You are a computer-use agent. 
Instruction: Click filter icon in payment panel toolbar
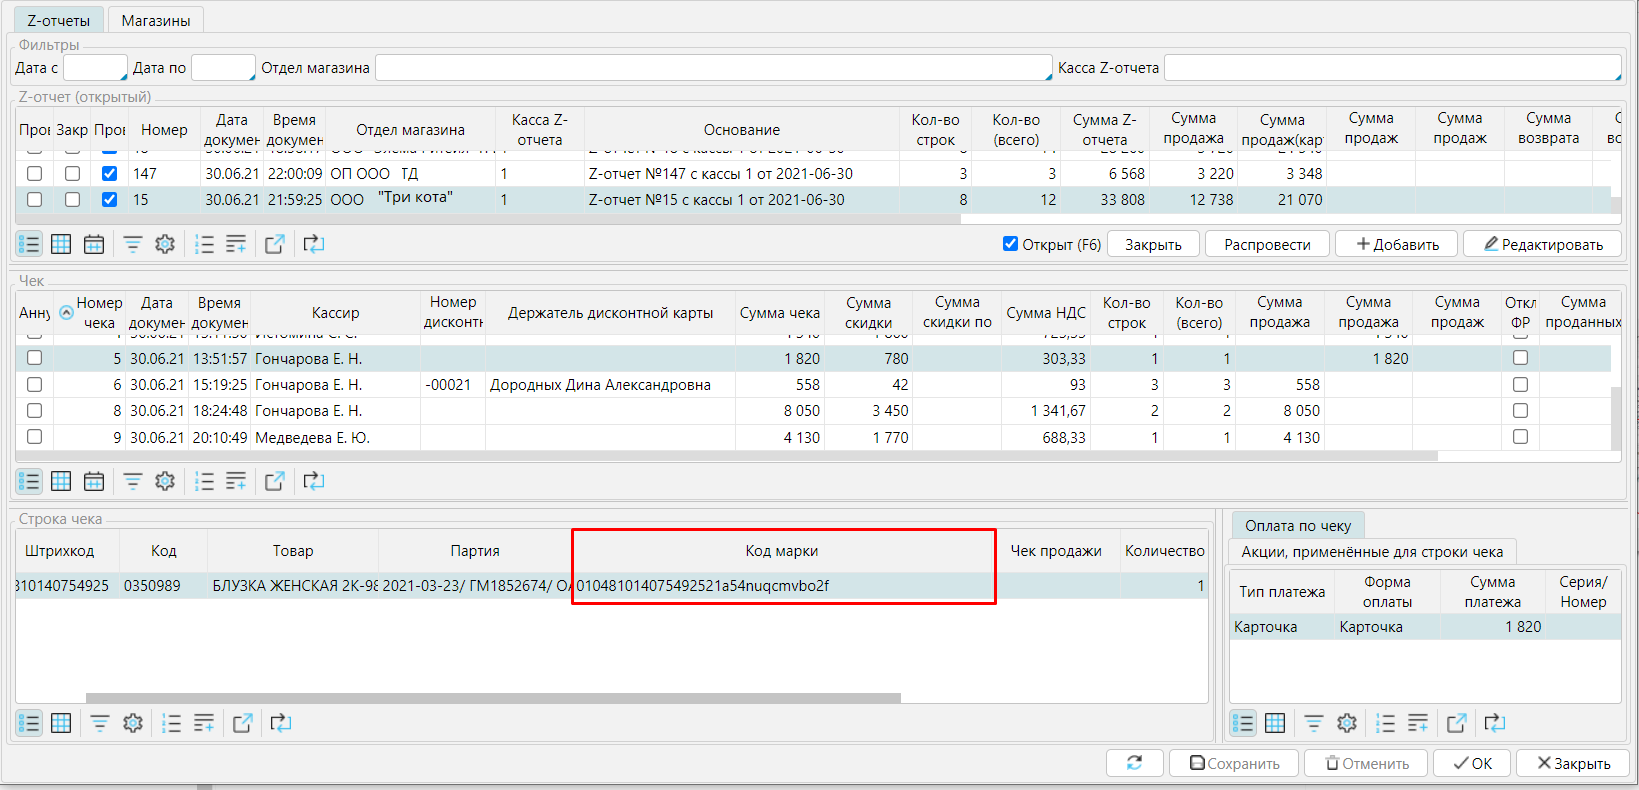point(1314,723)
